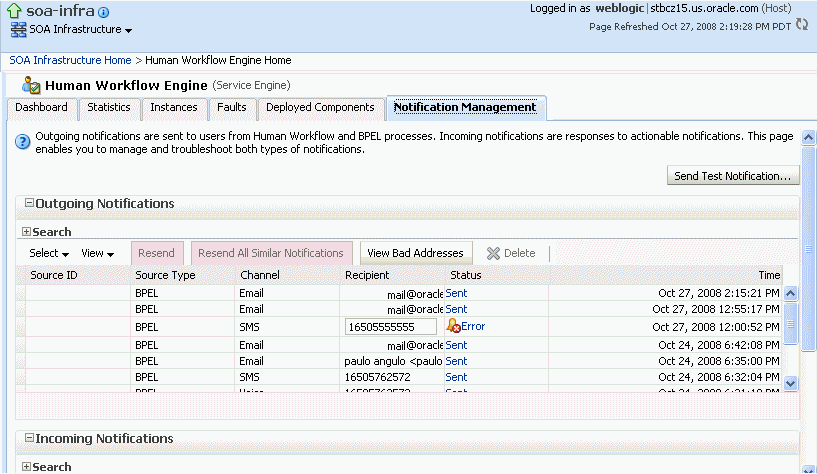Click the green up-arrow soa-infra icon
817x474 pixels.
[x=15, y=10]
